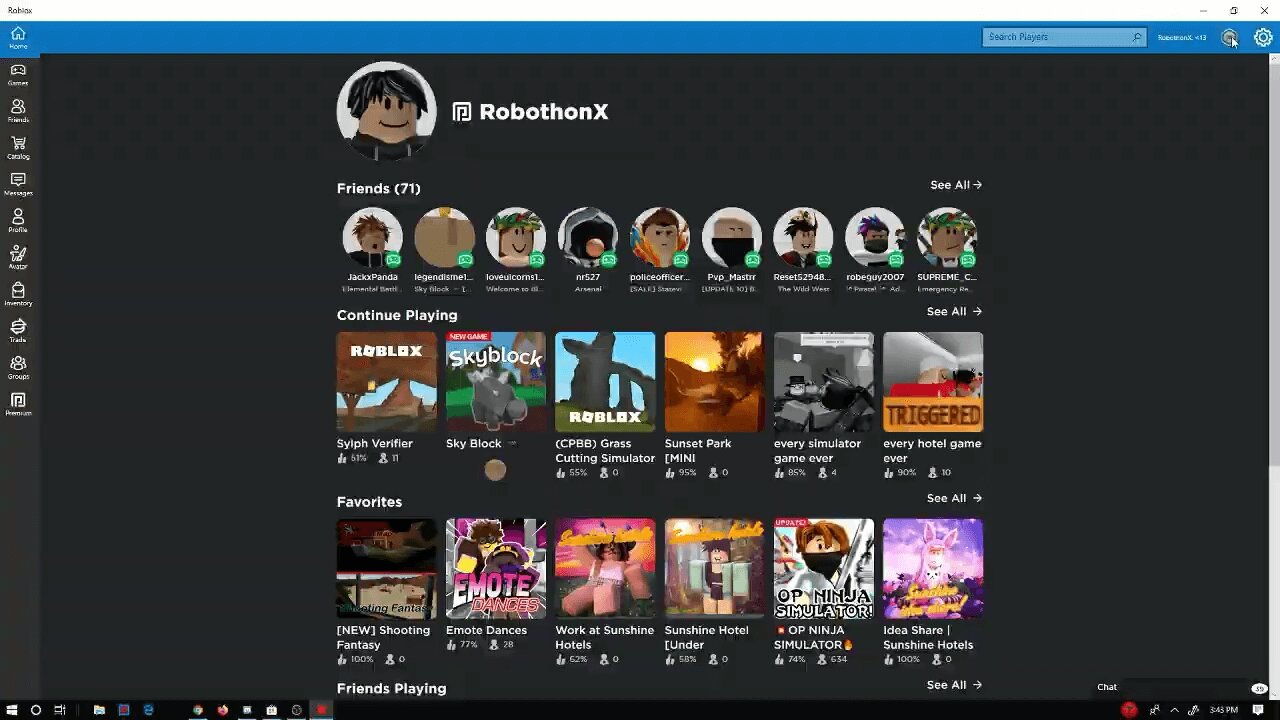This screenshot has height=720, width=1280.
Task: Click the RobothonX profile avatar
Action: [x=386, y=112]
